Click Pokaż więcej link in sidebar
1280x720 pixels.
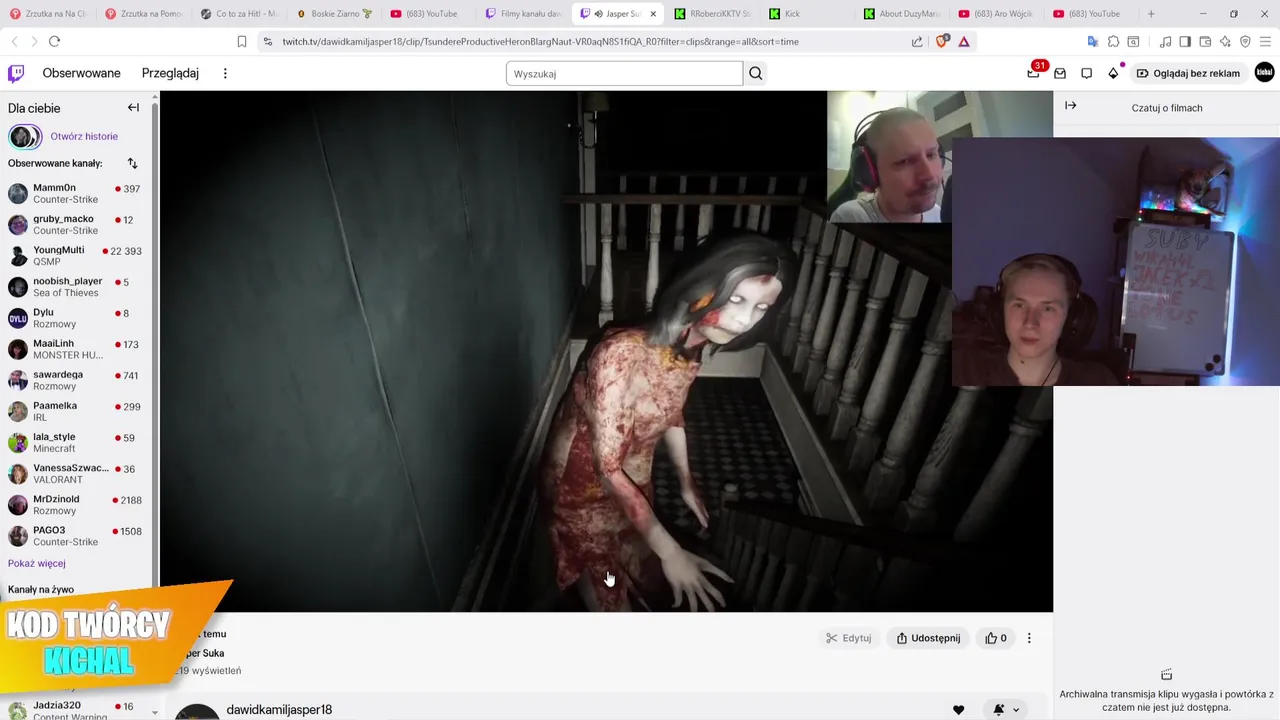click(37, 563)
